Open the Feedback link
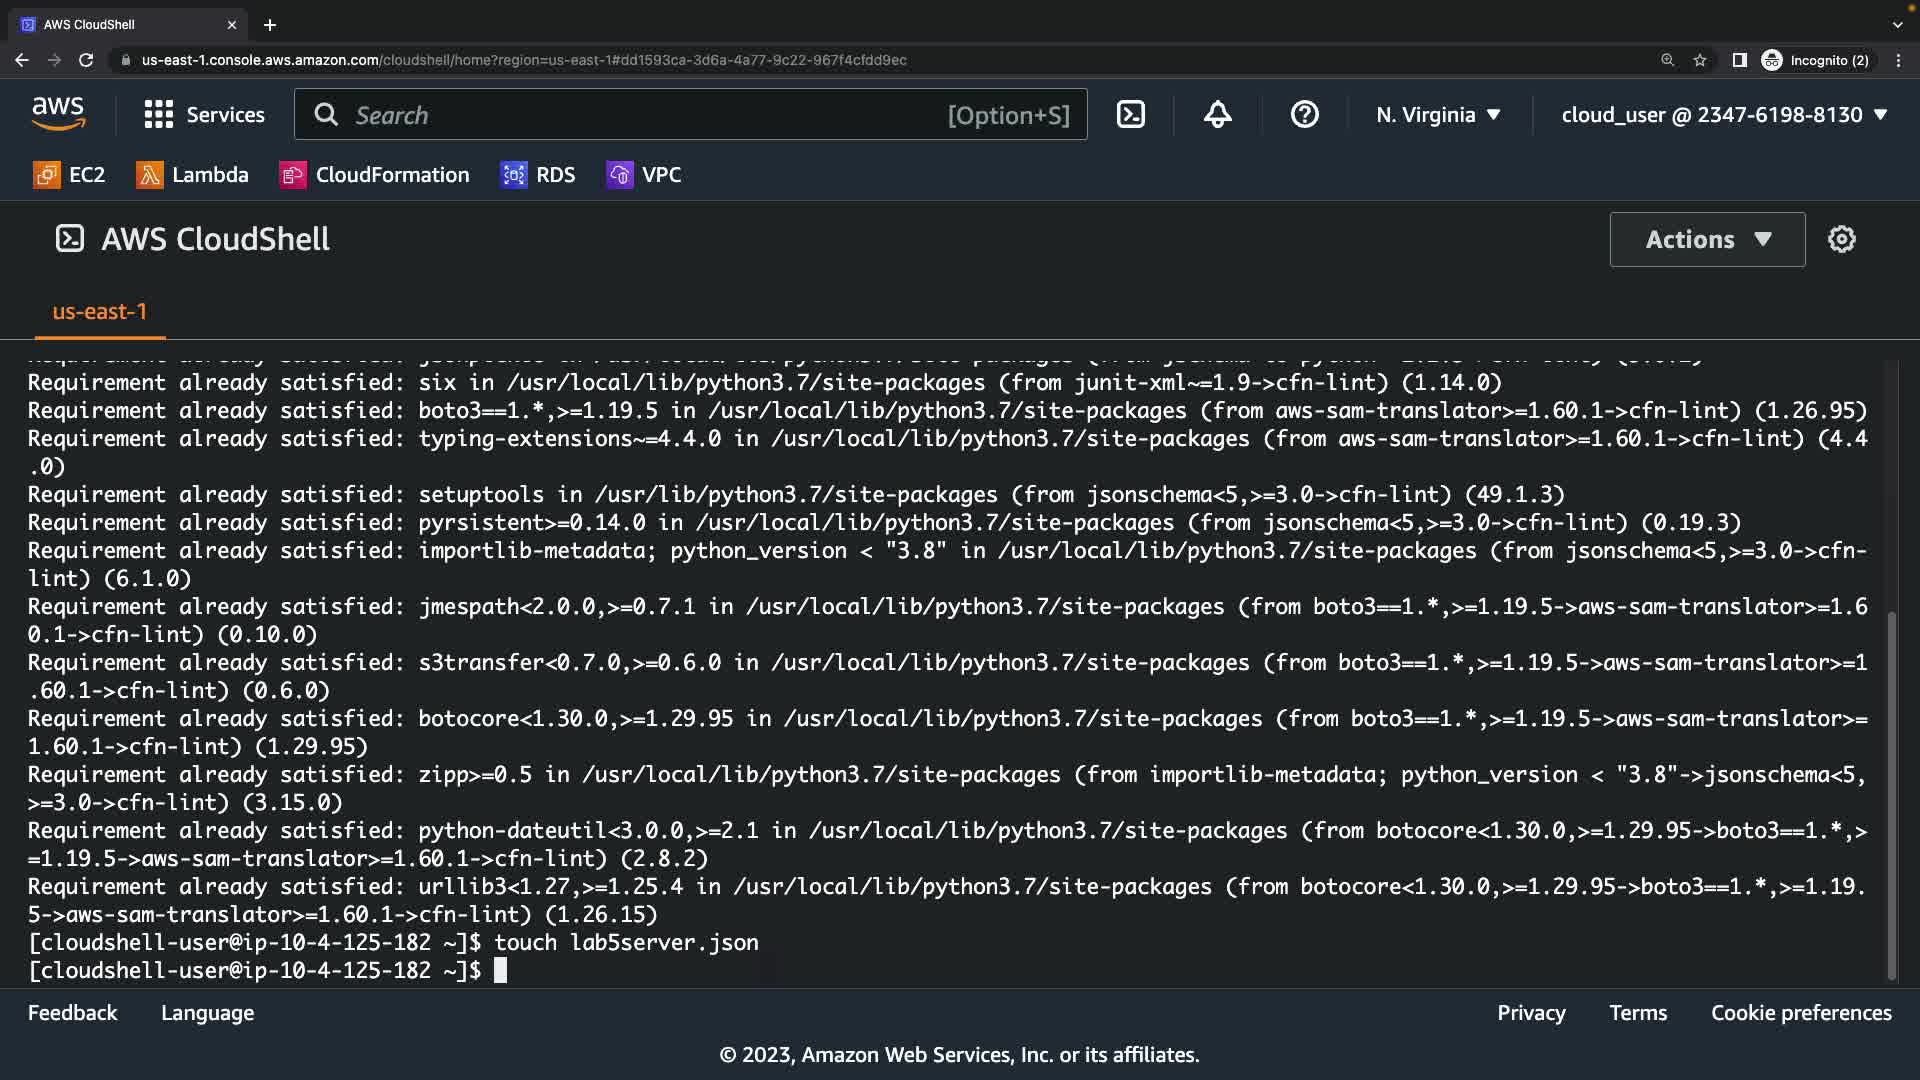 coord(72,1013)
